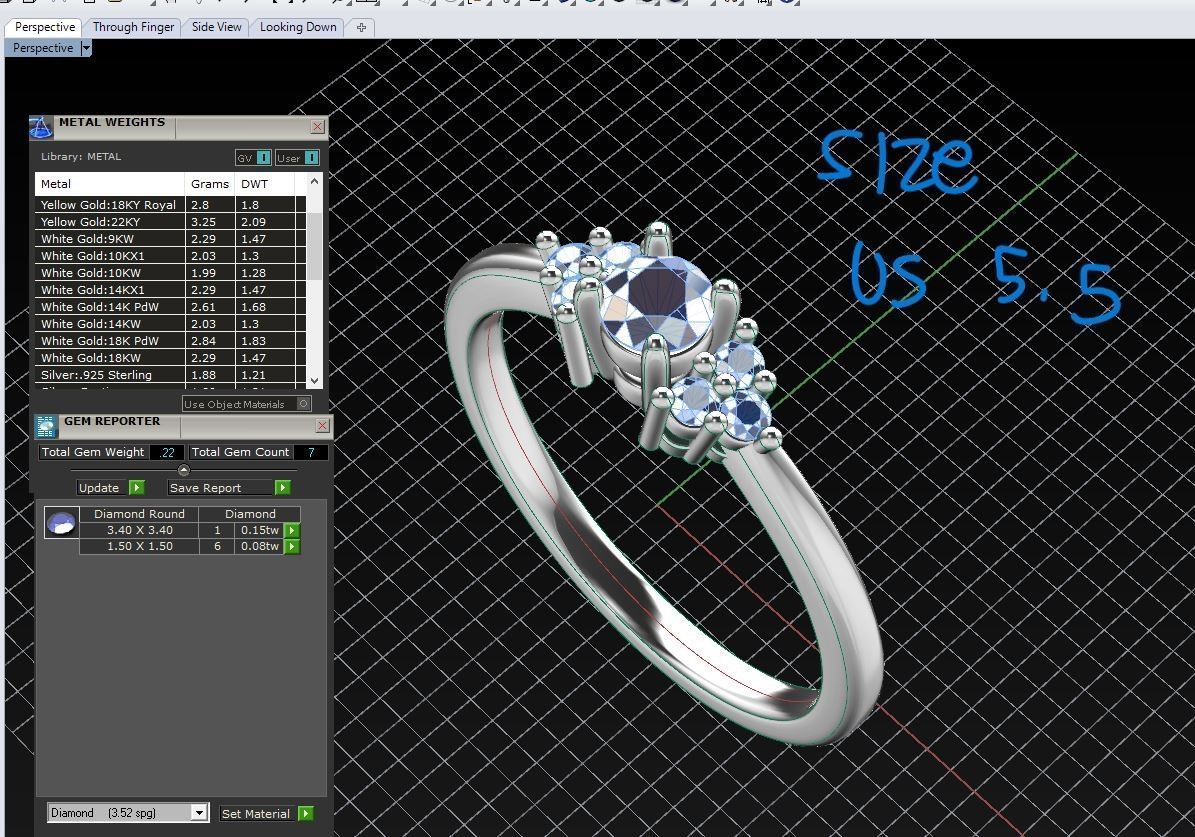Viewport: 1195px width, 837px height.
Task: Click the Metal column header
Action: point(110,184)
